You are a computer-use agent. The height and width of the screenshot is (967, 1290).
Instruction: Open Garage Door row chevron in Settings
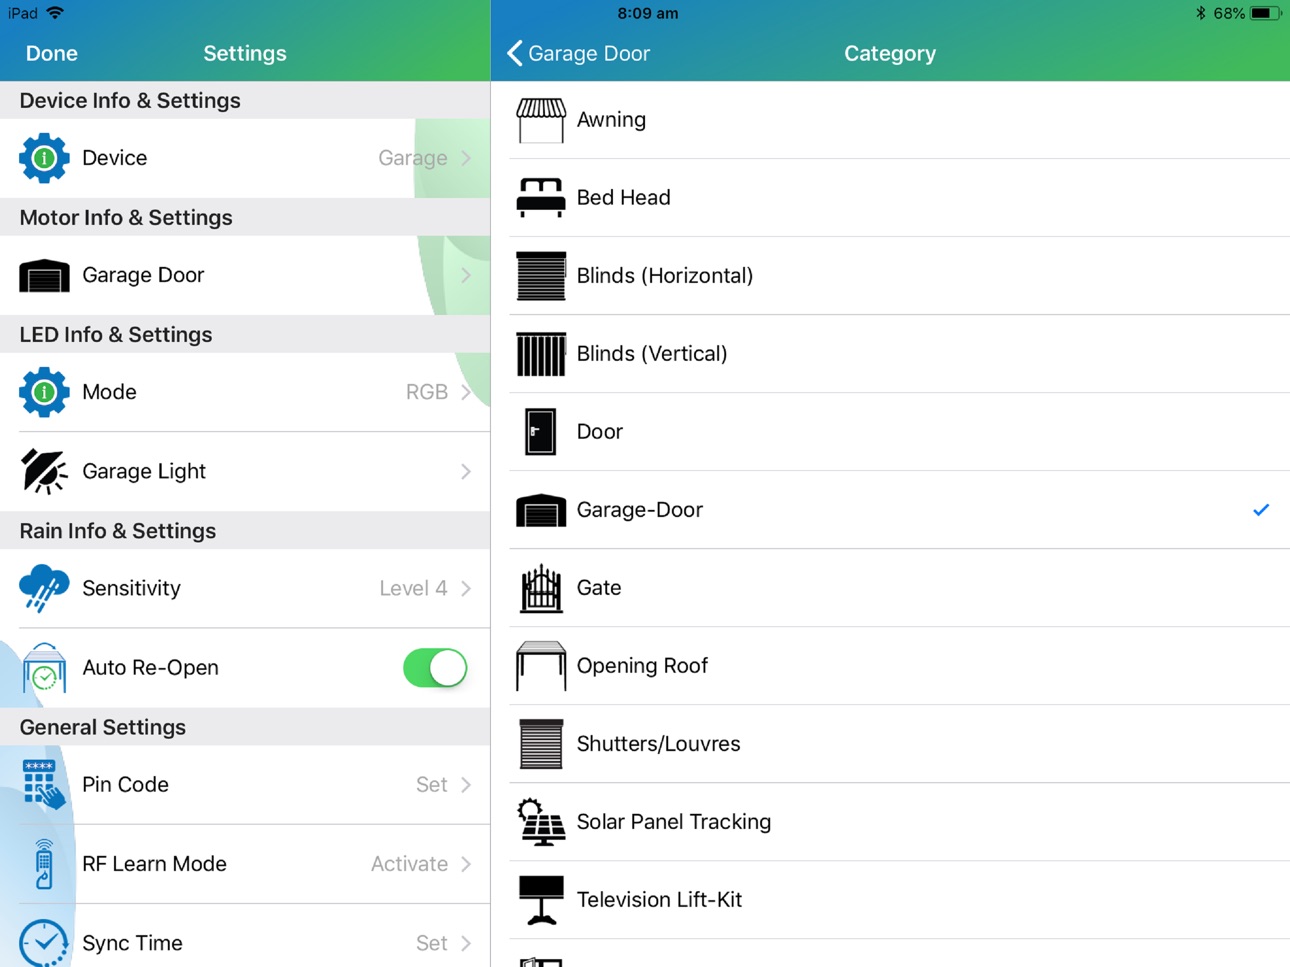(466, 275)
